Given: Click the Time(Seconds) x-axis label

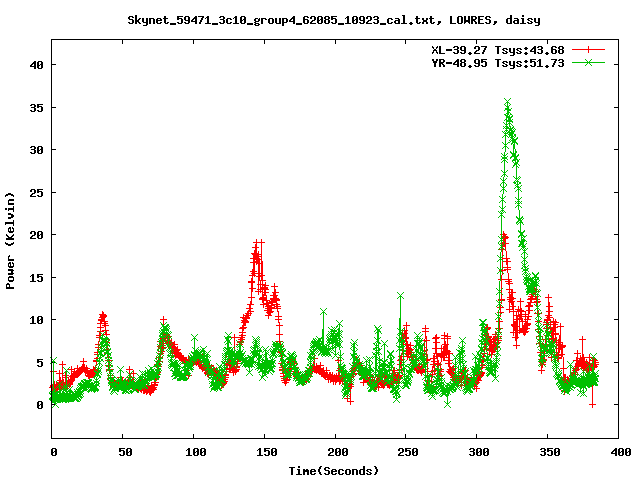Looking at the screenshot, I should [333, 471].
